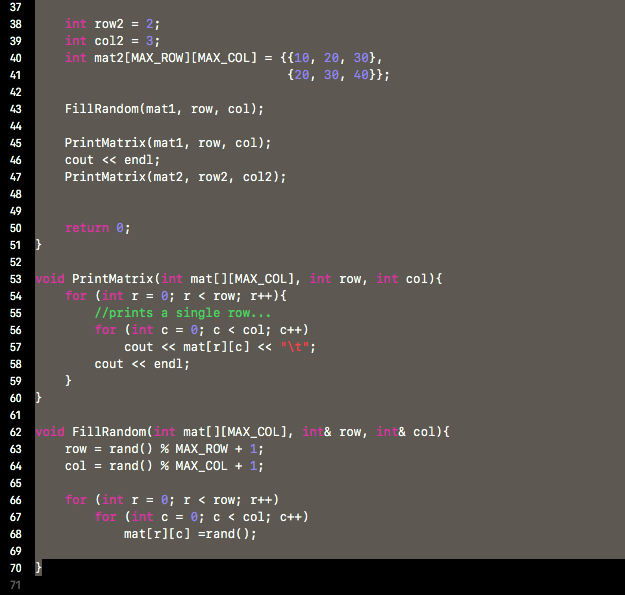The image size is (625, 595).
Task: Click the closing brace on line 51
Action: point(38,245)
